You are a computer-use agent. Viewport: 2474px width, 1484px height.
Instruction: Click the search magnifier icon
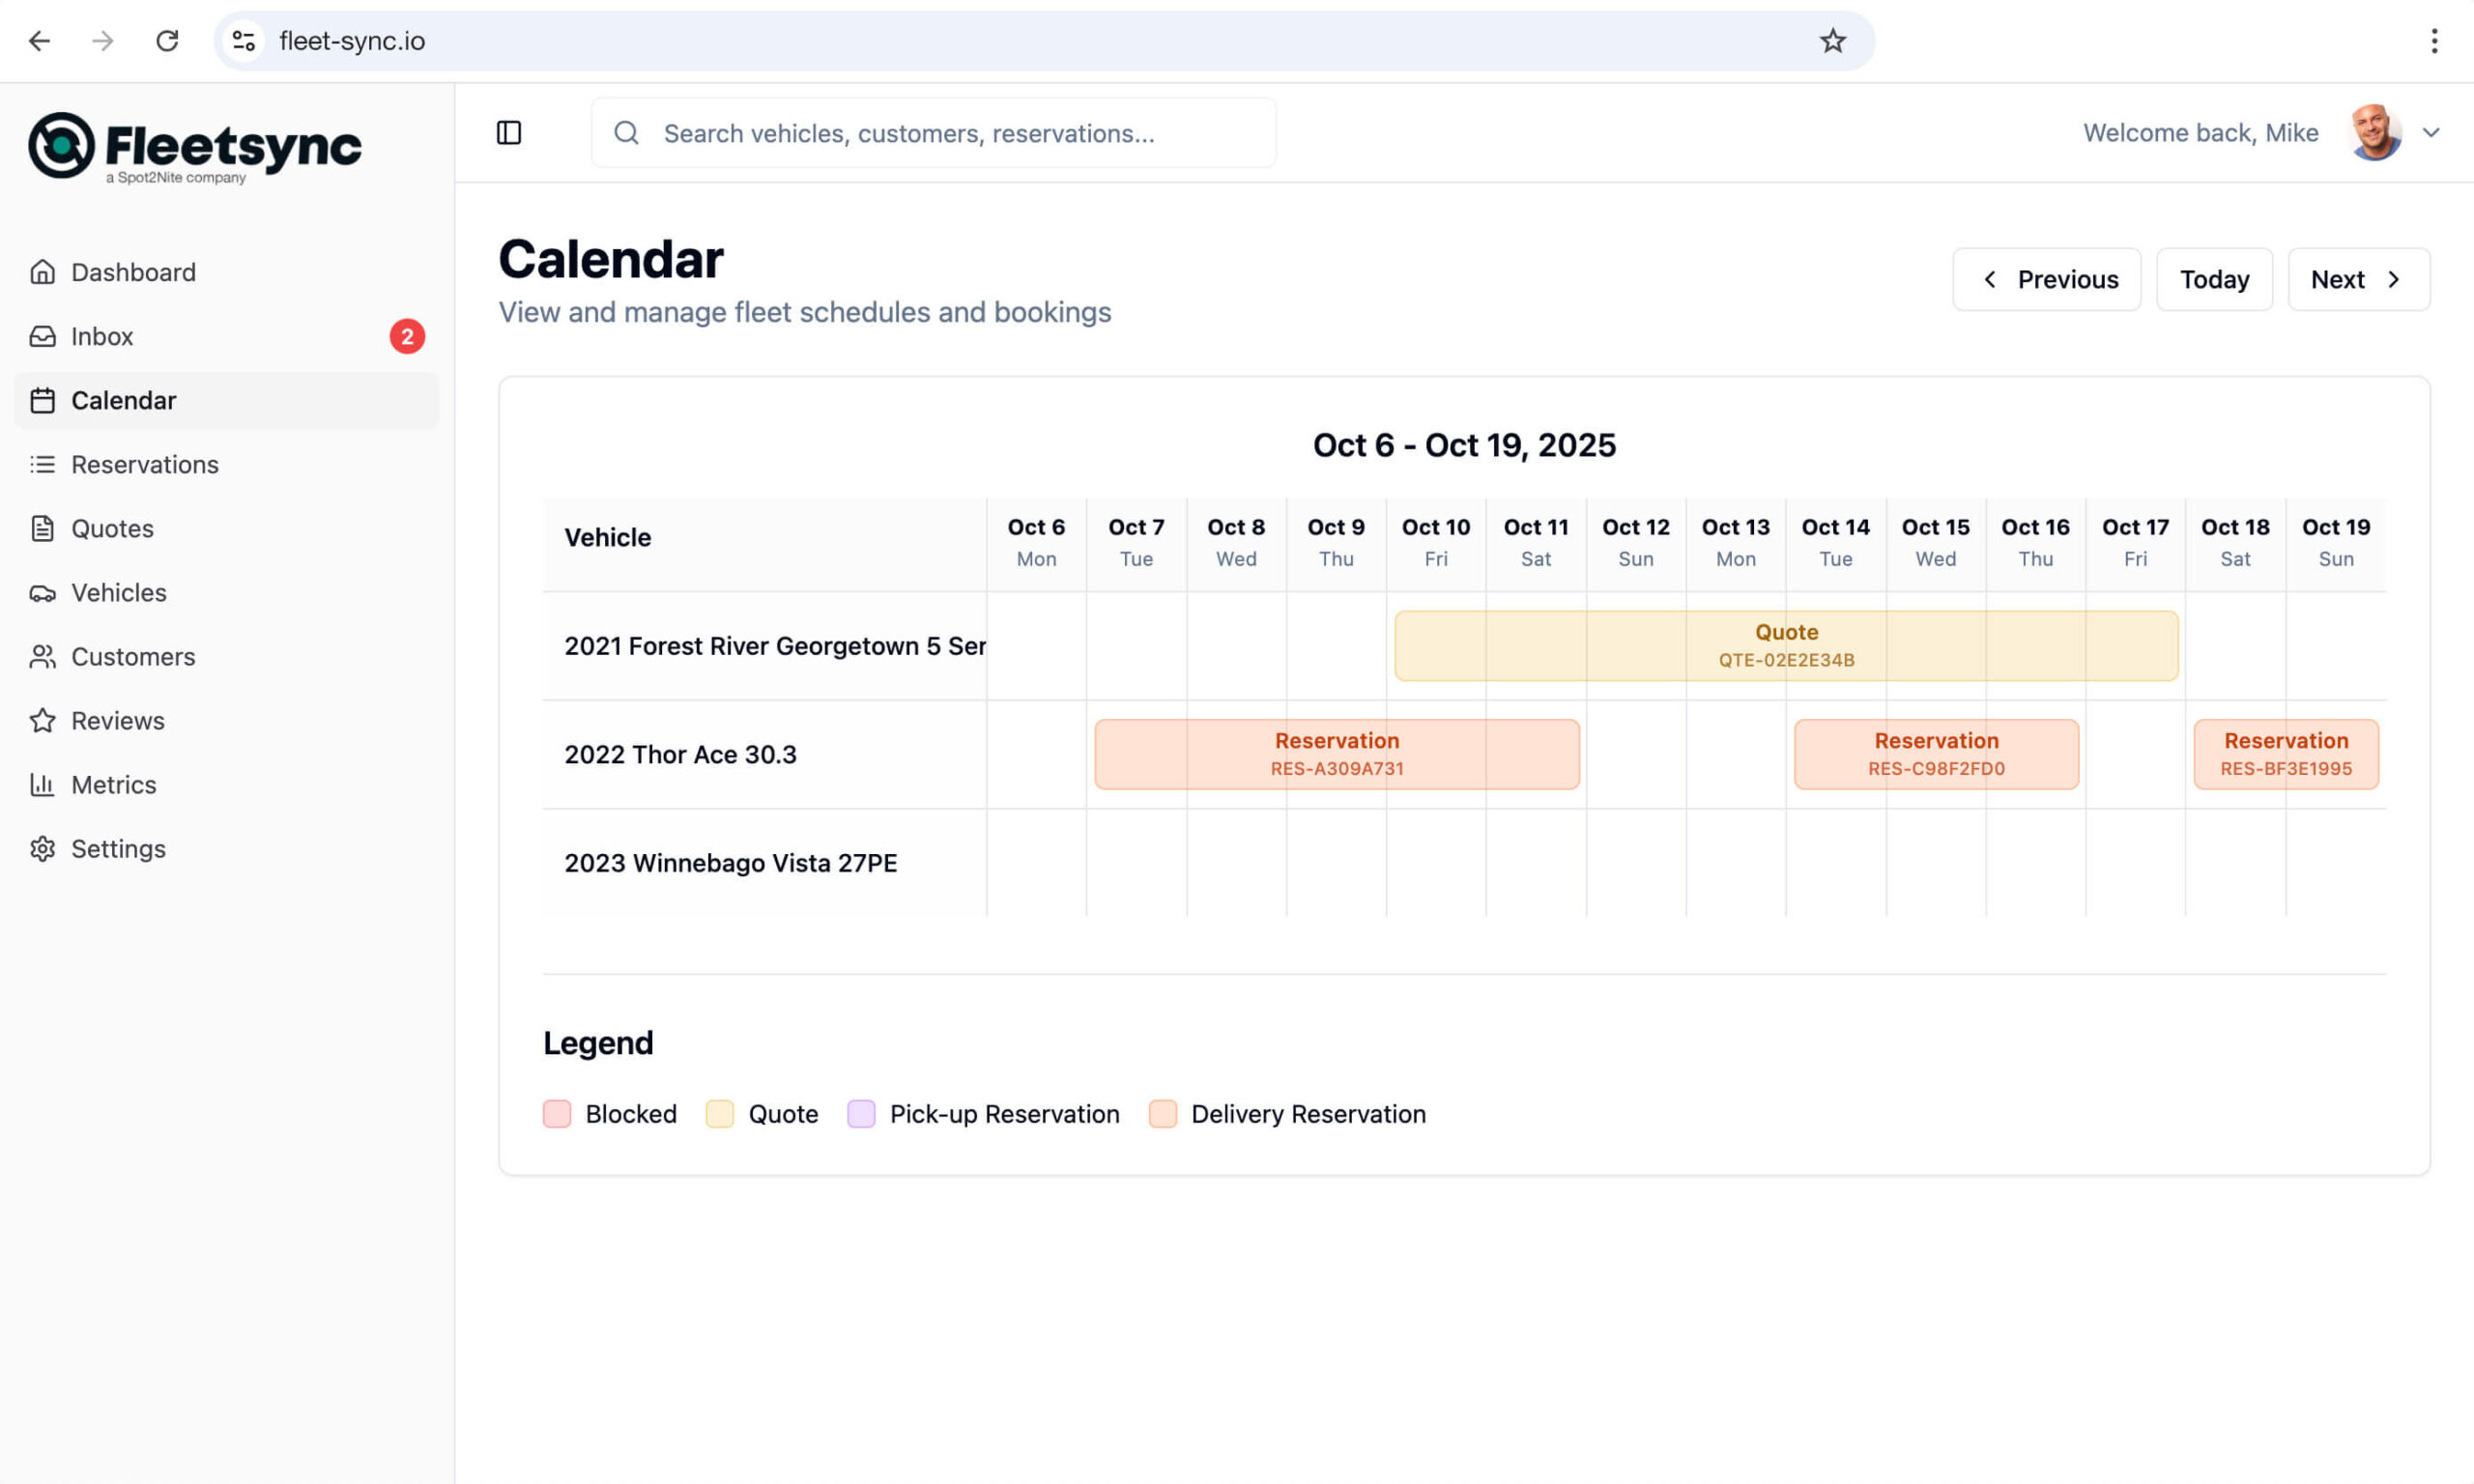[x=627, y=132]
